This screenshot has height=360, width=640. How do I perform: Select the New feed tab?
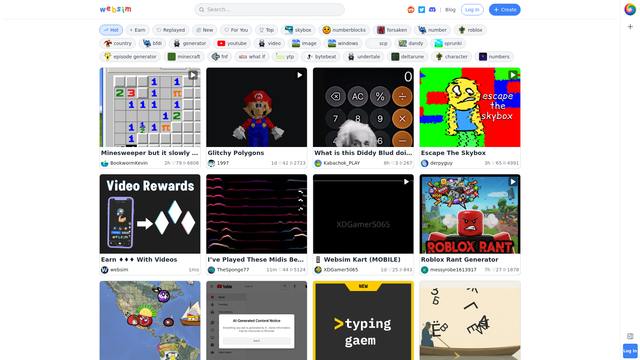click(204, 30)
